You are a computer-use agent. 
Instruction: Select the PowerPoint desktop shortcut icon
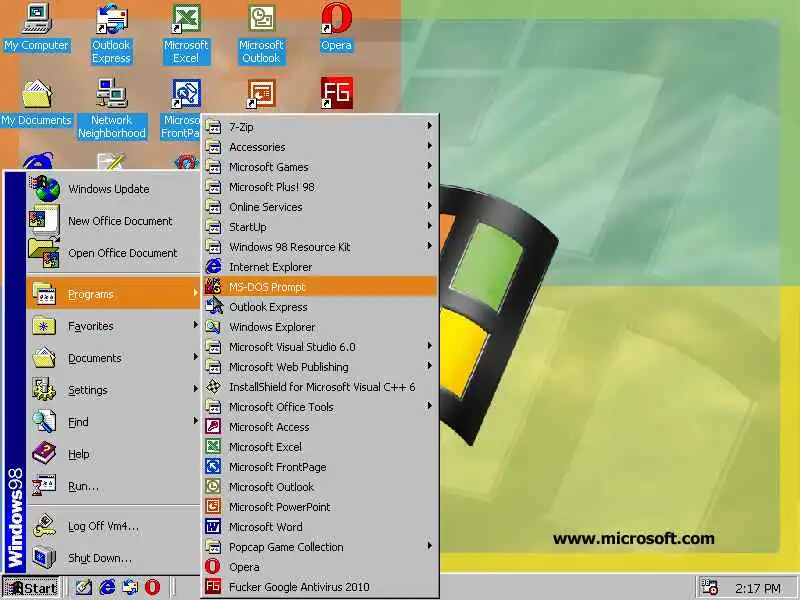pos(261,93)
